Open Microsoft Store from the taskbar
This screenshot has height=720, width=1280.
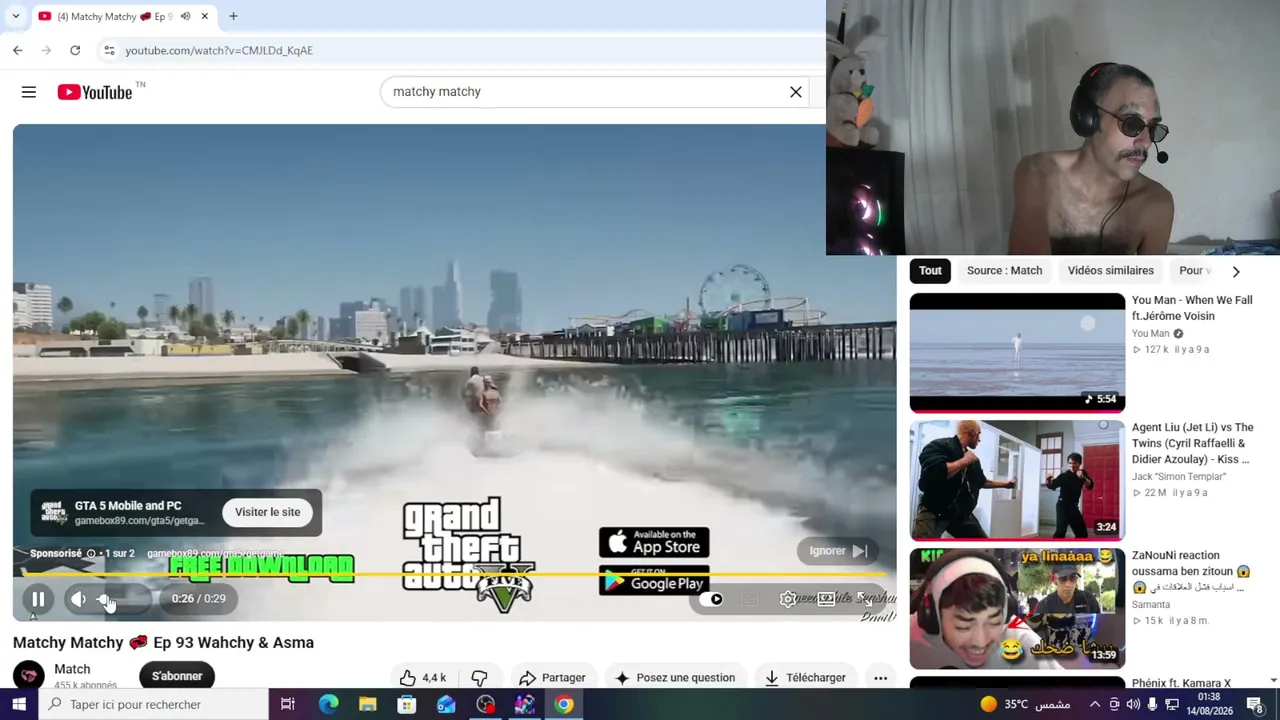coord(406,705)
